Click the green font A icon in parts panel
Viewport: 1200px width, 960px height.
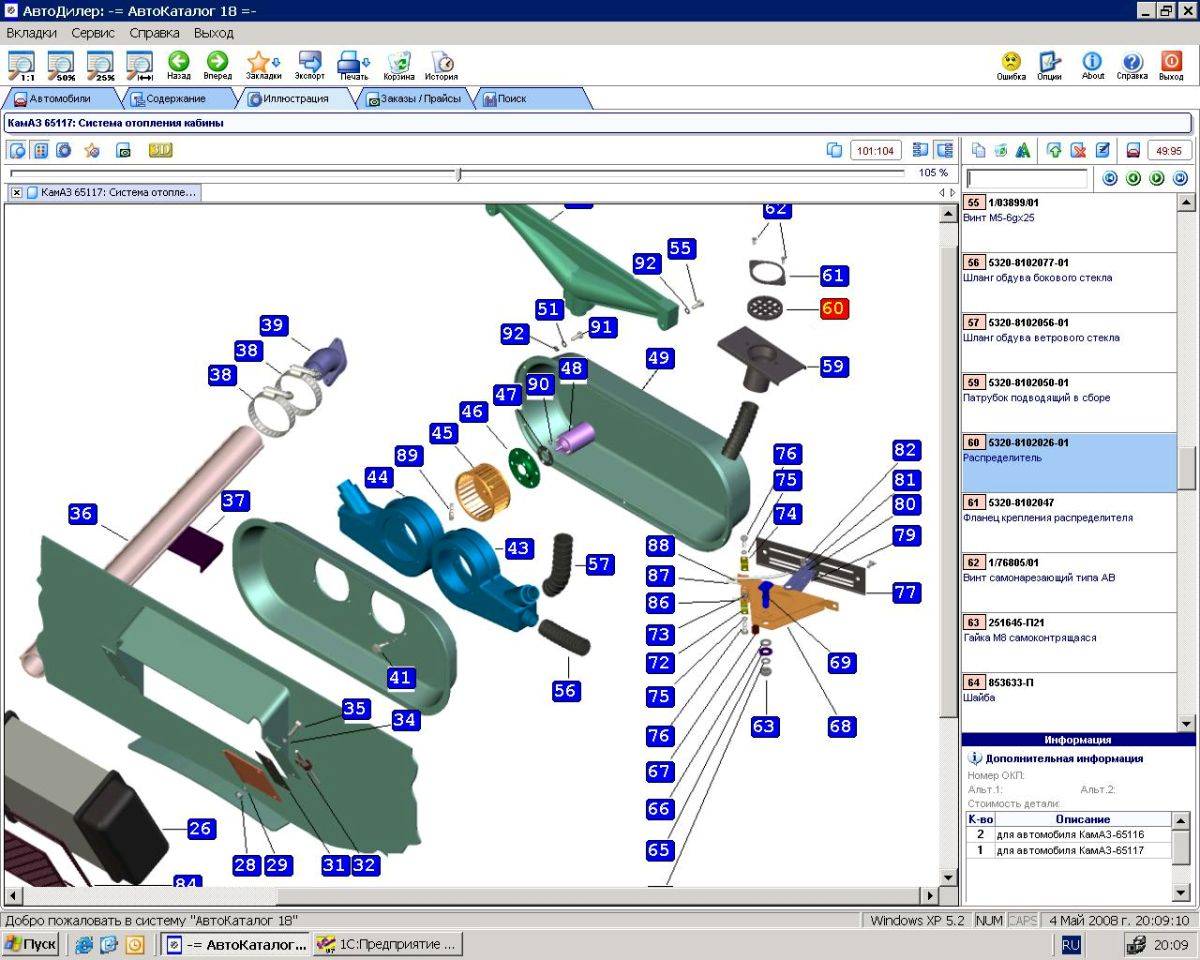pos(1023,150)
